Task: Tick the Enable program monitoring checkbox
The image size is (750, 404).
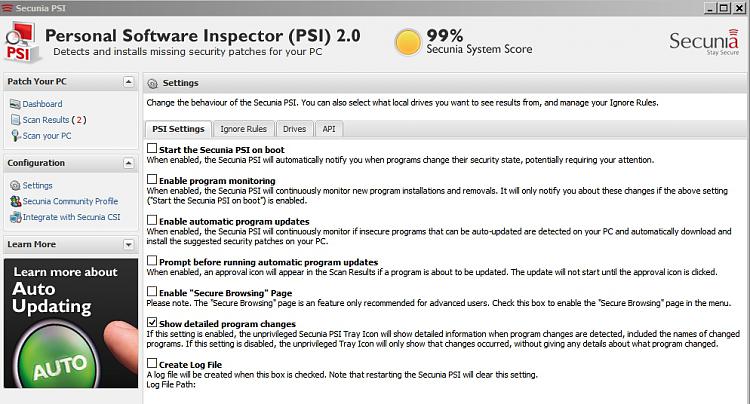Action: click(x=152, y=179)
